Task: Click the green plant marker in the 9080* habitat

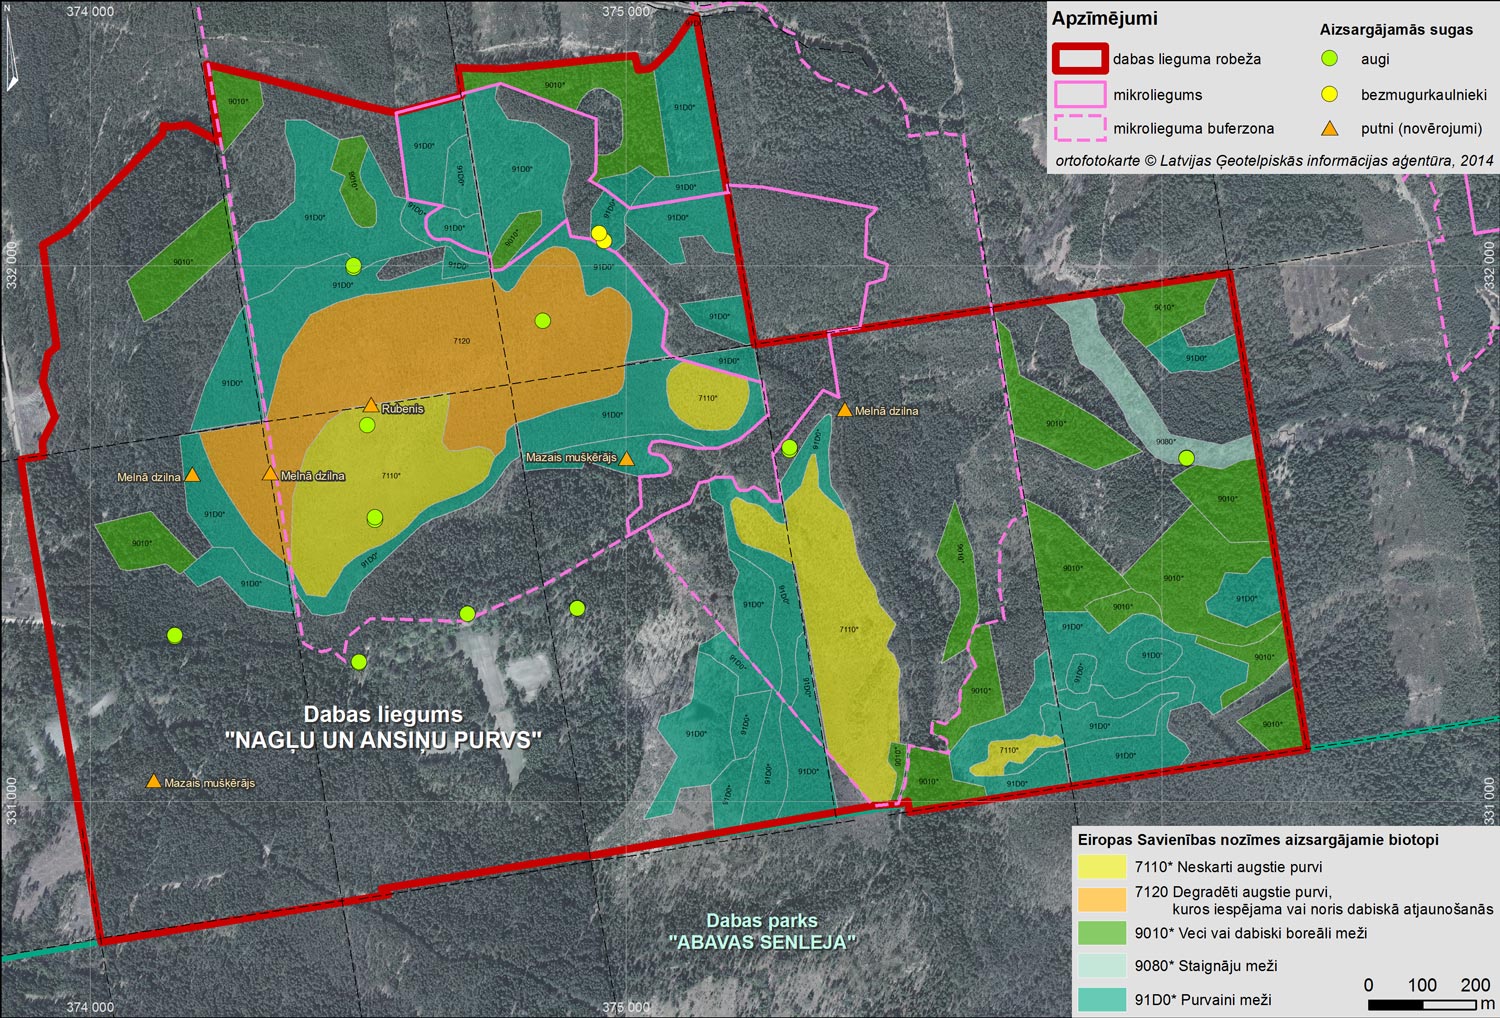Action: click(x=1186, y=458)
